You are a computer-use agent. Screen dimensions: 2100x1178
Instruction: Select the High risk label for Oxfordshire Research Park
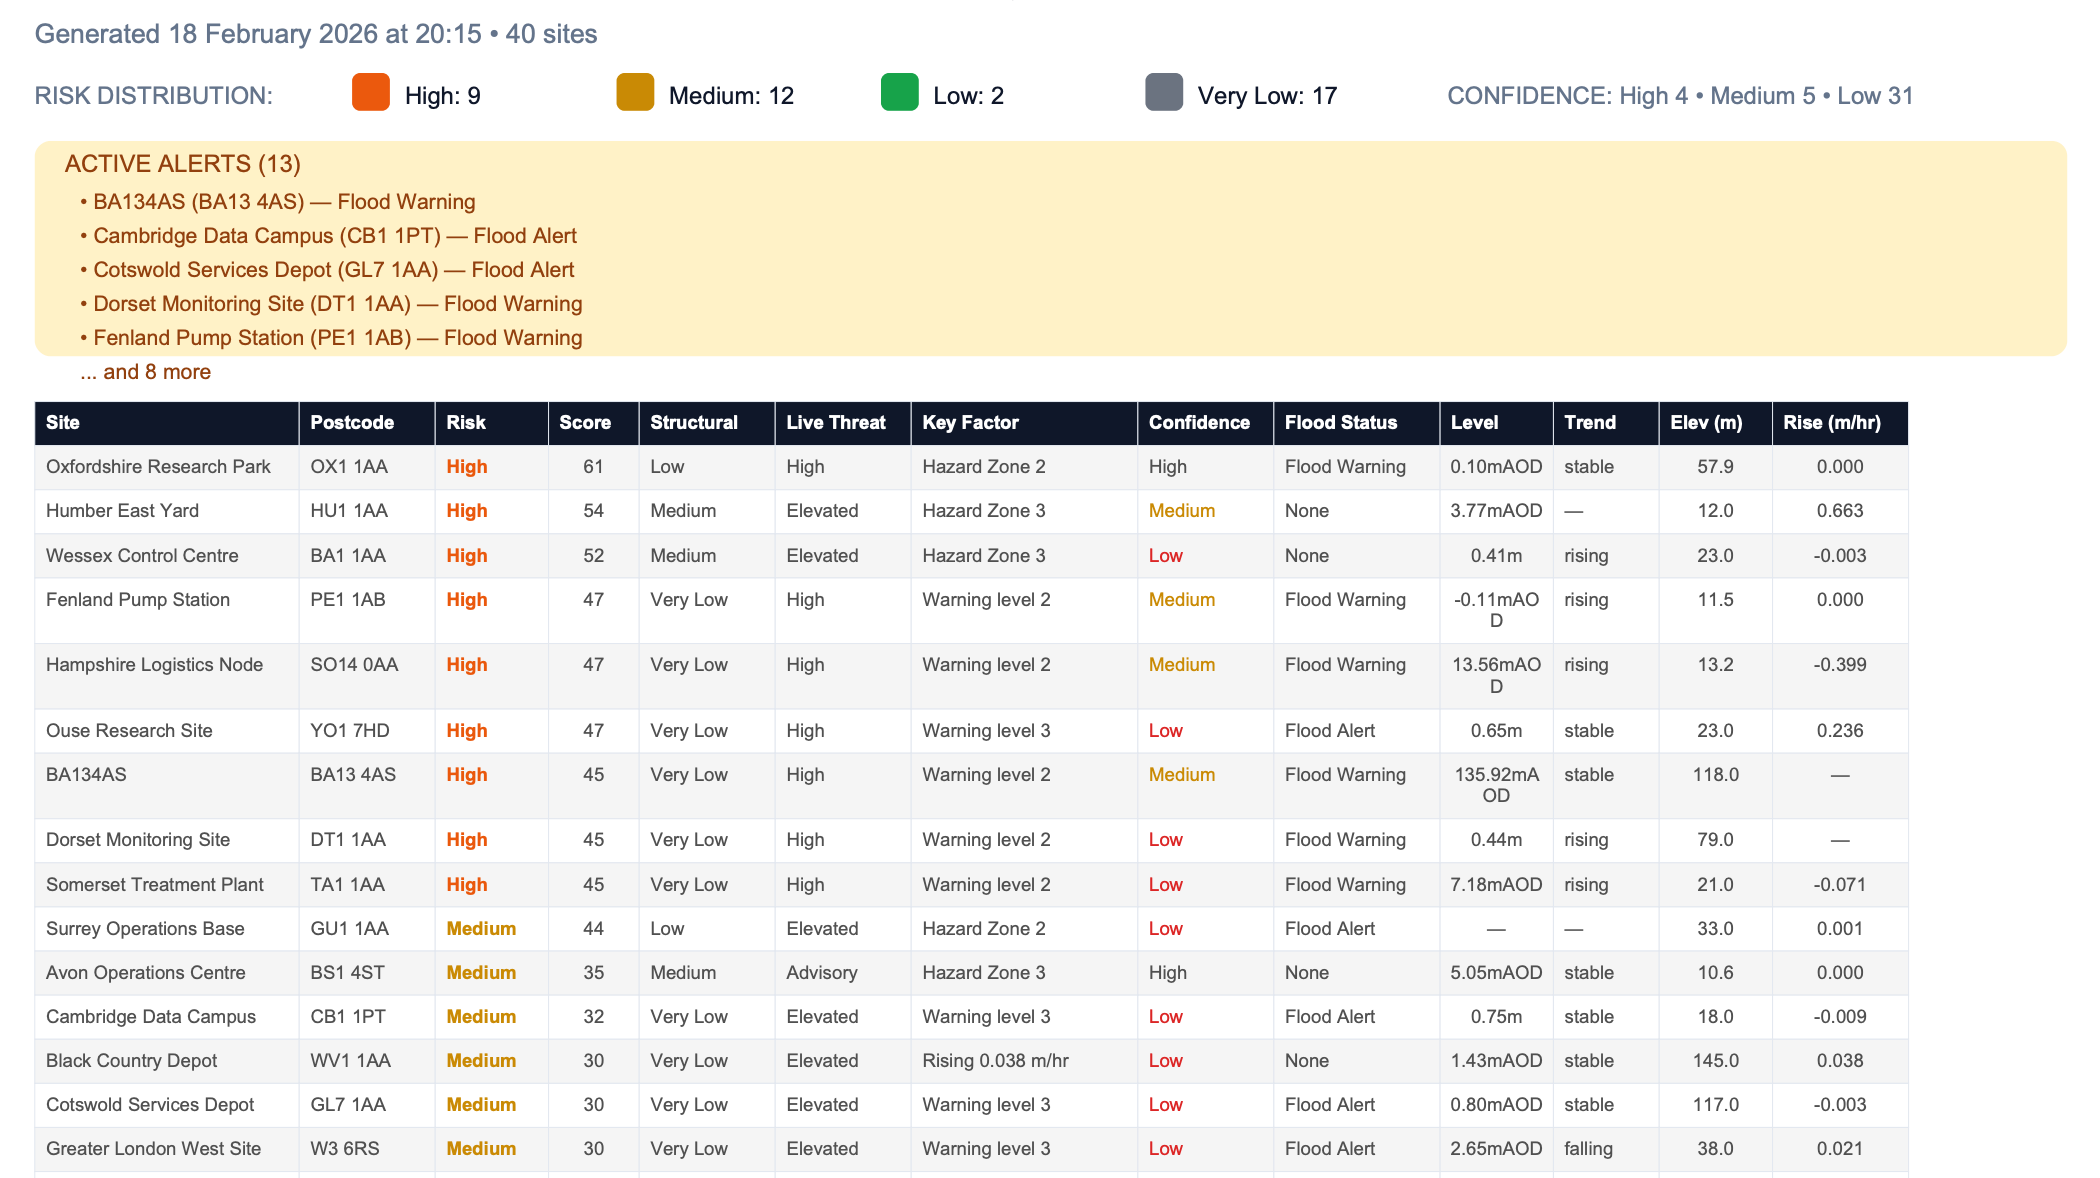click(x=466, y=466)
